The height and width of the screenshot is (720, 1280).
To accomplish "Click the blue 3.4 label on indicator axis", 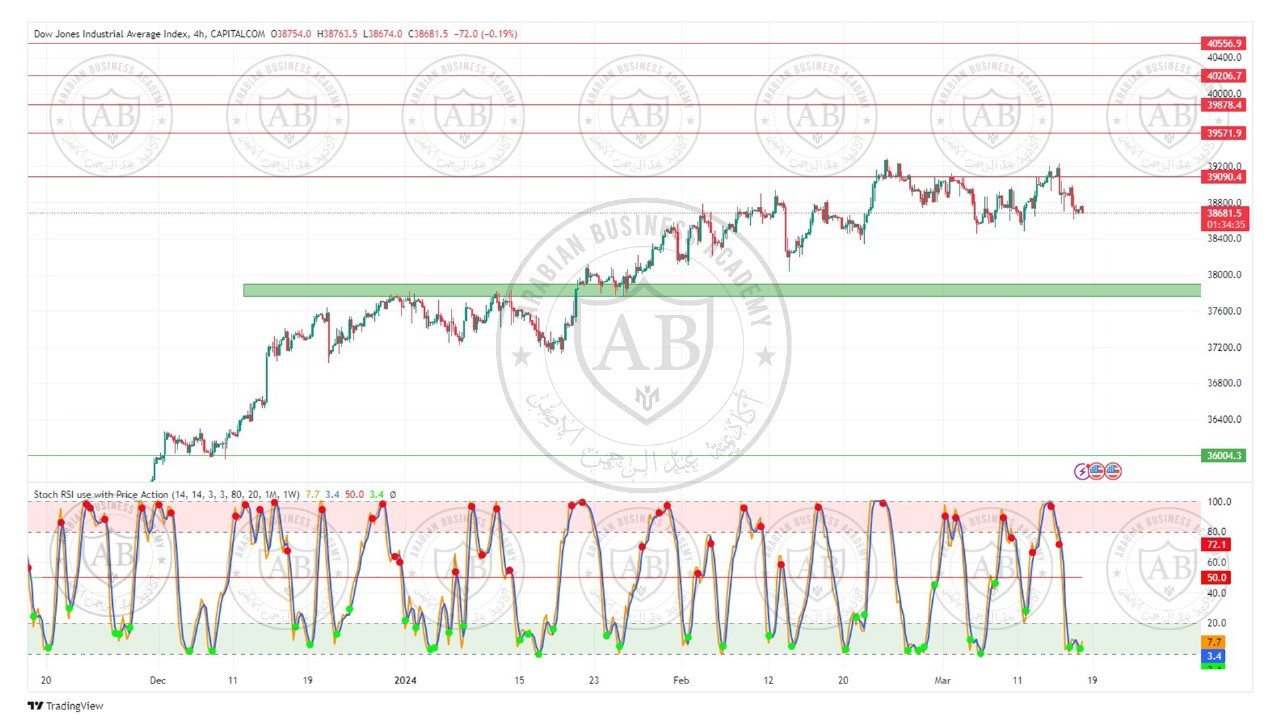I will (x=1214, y=656).
